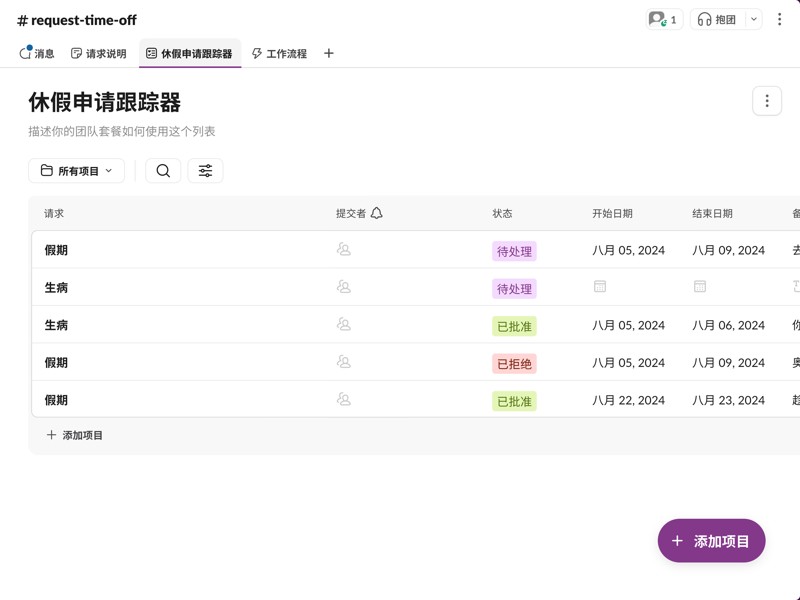Open the search within the tracker list
800x600 pixels.
pyautogui.click(x=162, y=170)
